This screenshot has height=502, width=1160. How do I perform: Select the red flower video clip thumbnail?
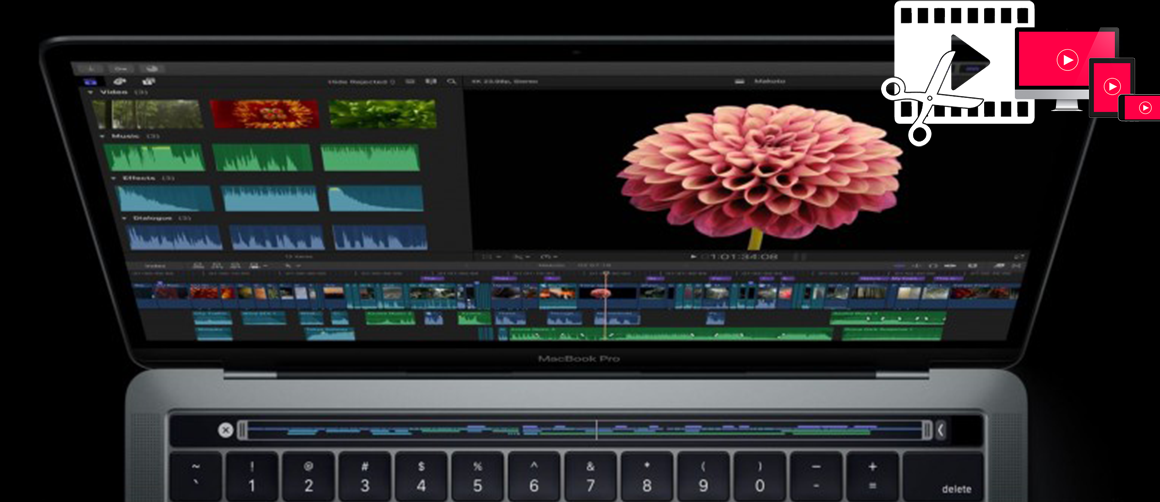pos(265,114)
